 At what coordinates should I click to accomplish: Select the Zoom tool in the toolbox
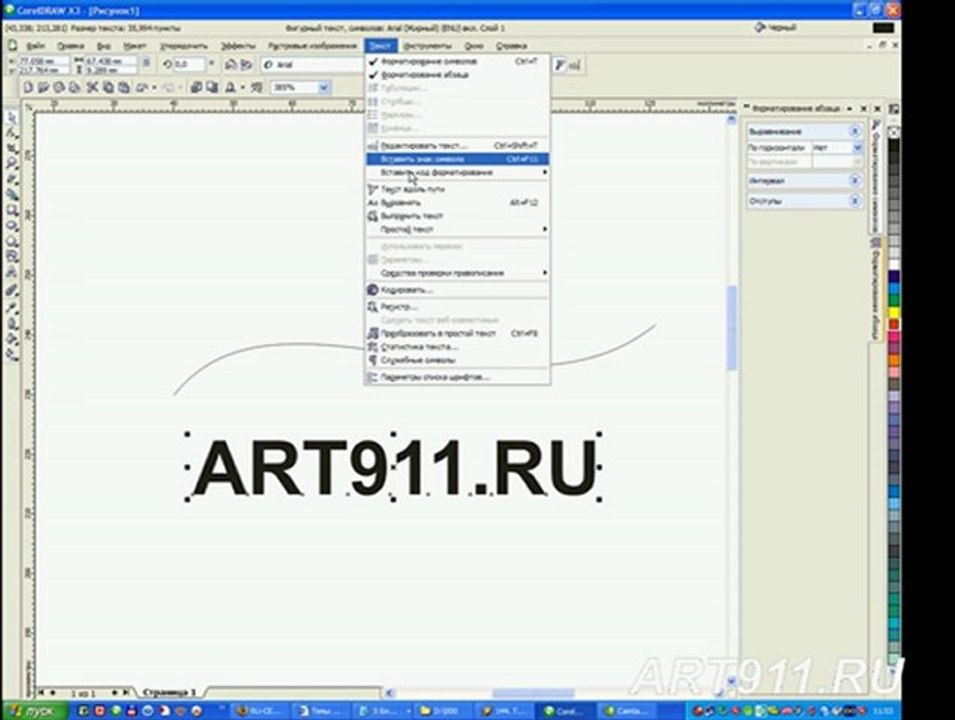click(x=12, y=163)
